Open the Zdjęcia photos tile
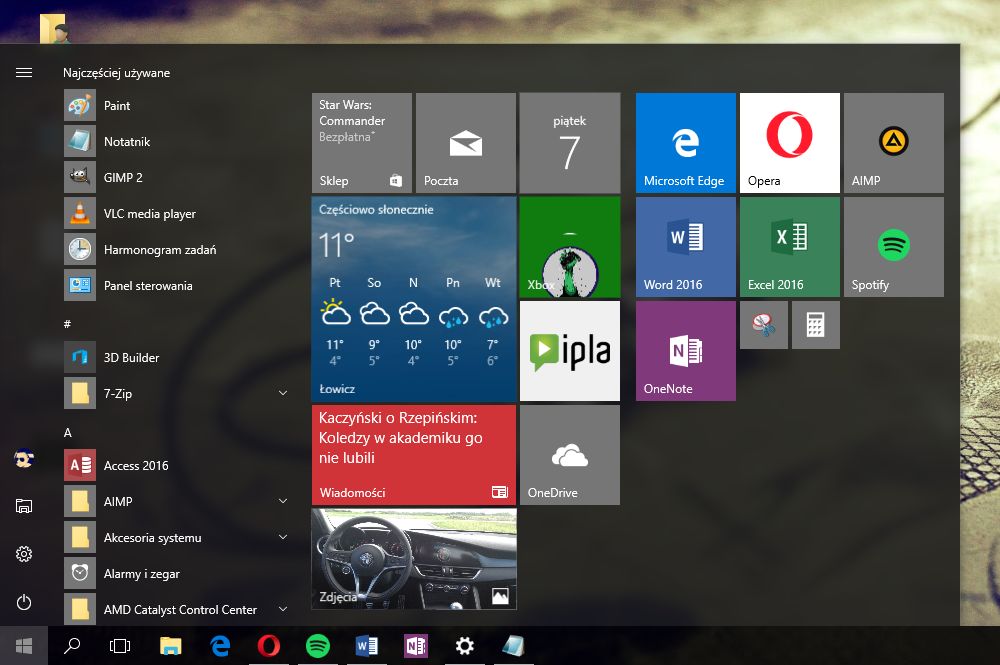 tap(414, 559)
